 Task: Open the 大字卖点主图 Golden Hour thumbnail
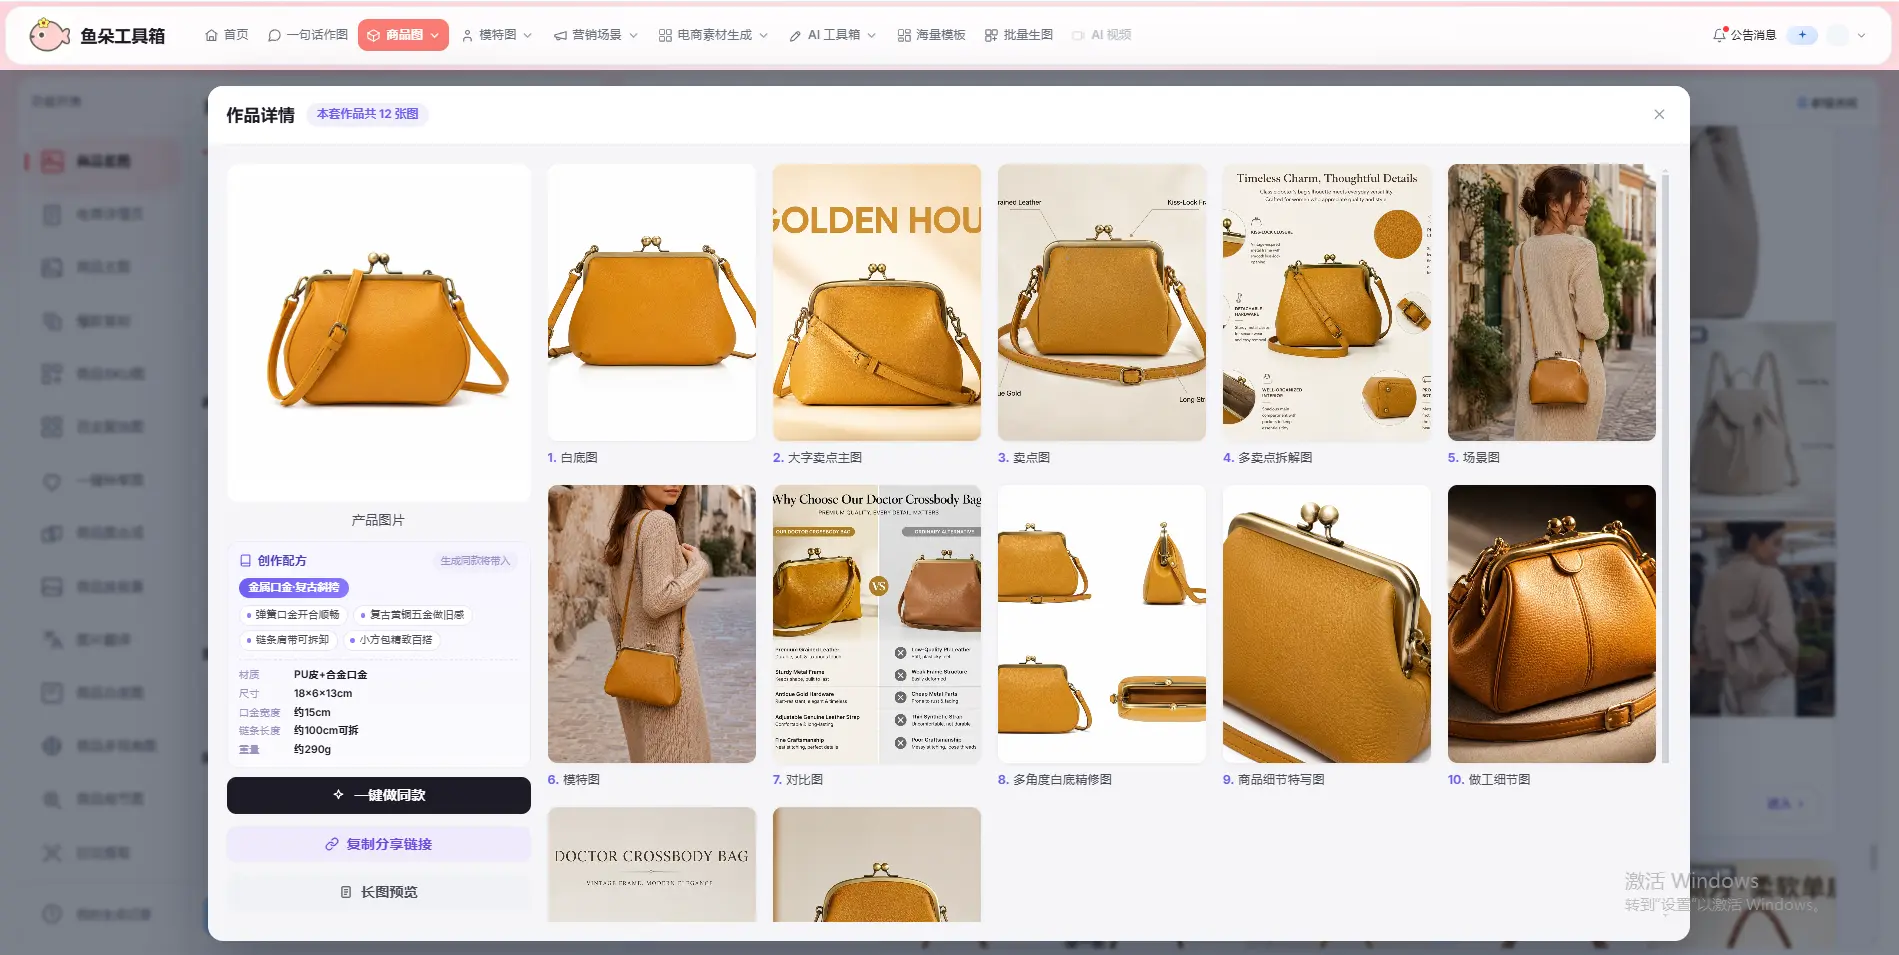877,302
